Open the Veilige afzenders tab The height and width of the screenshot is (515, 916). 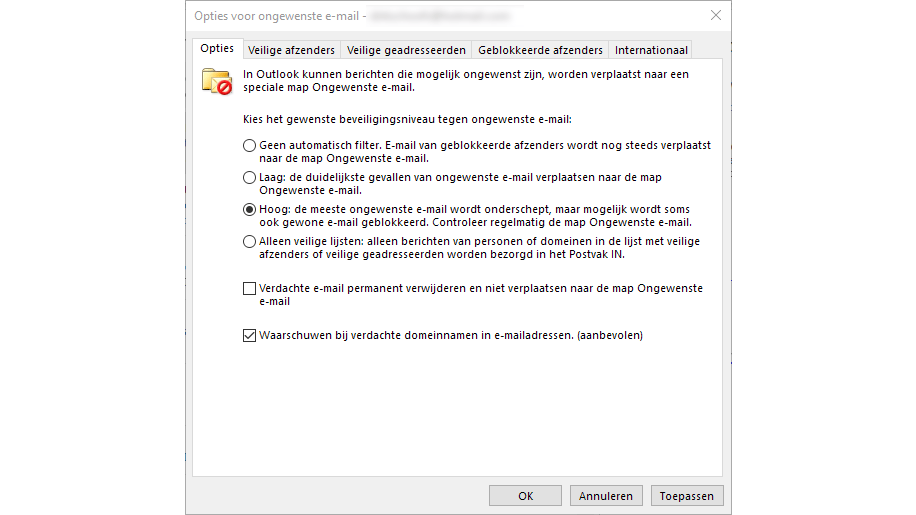click(290, 50)
